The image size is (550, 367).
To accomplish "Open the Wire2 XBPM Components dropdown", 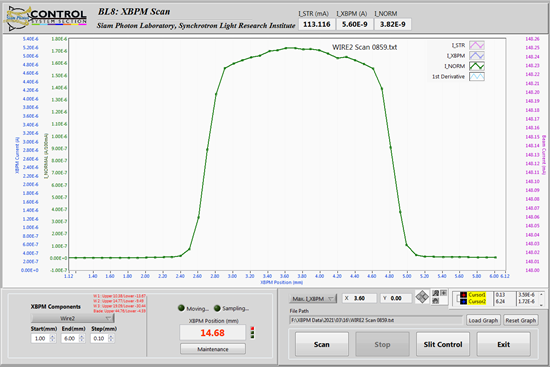I will pyautogui.click(x=72, y=318).
